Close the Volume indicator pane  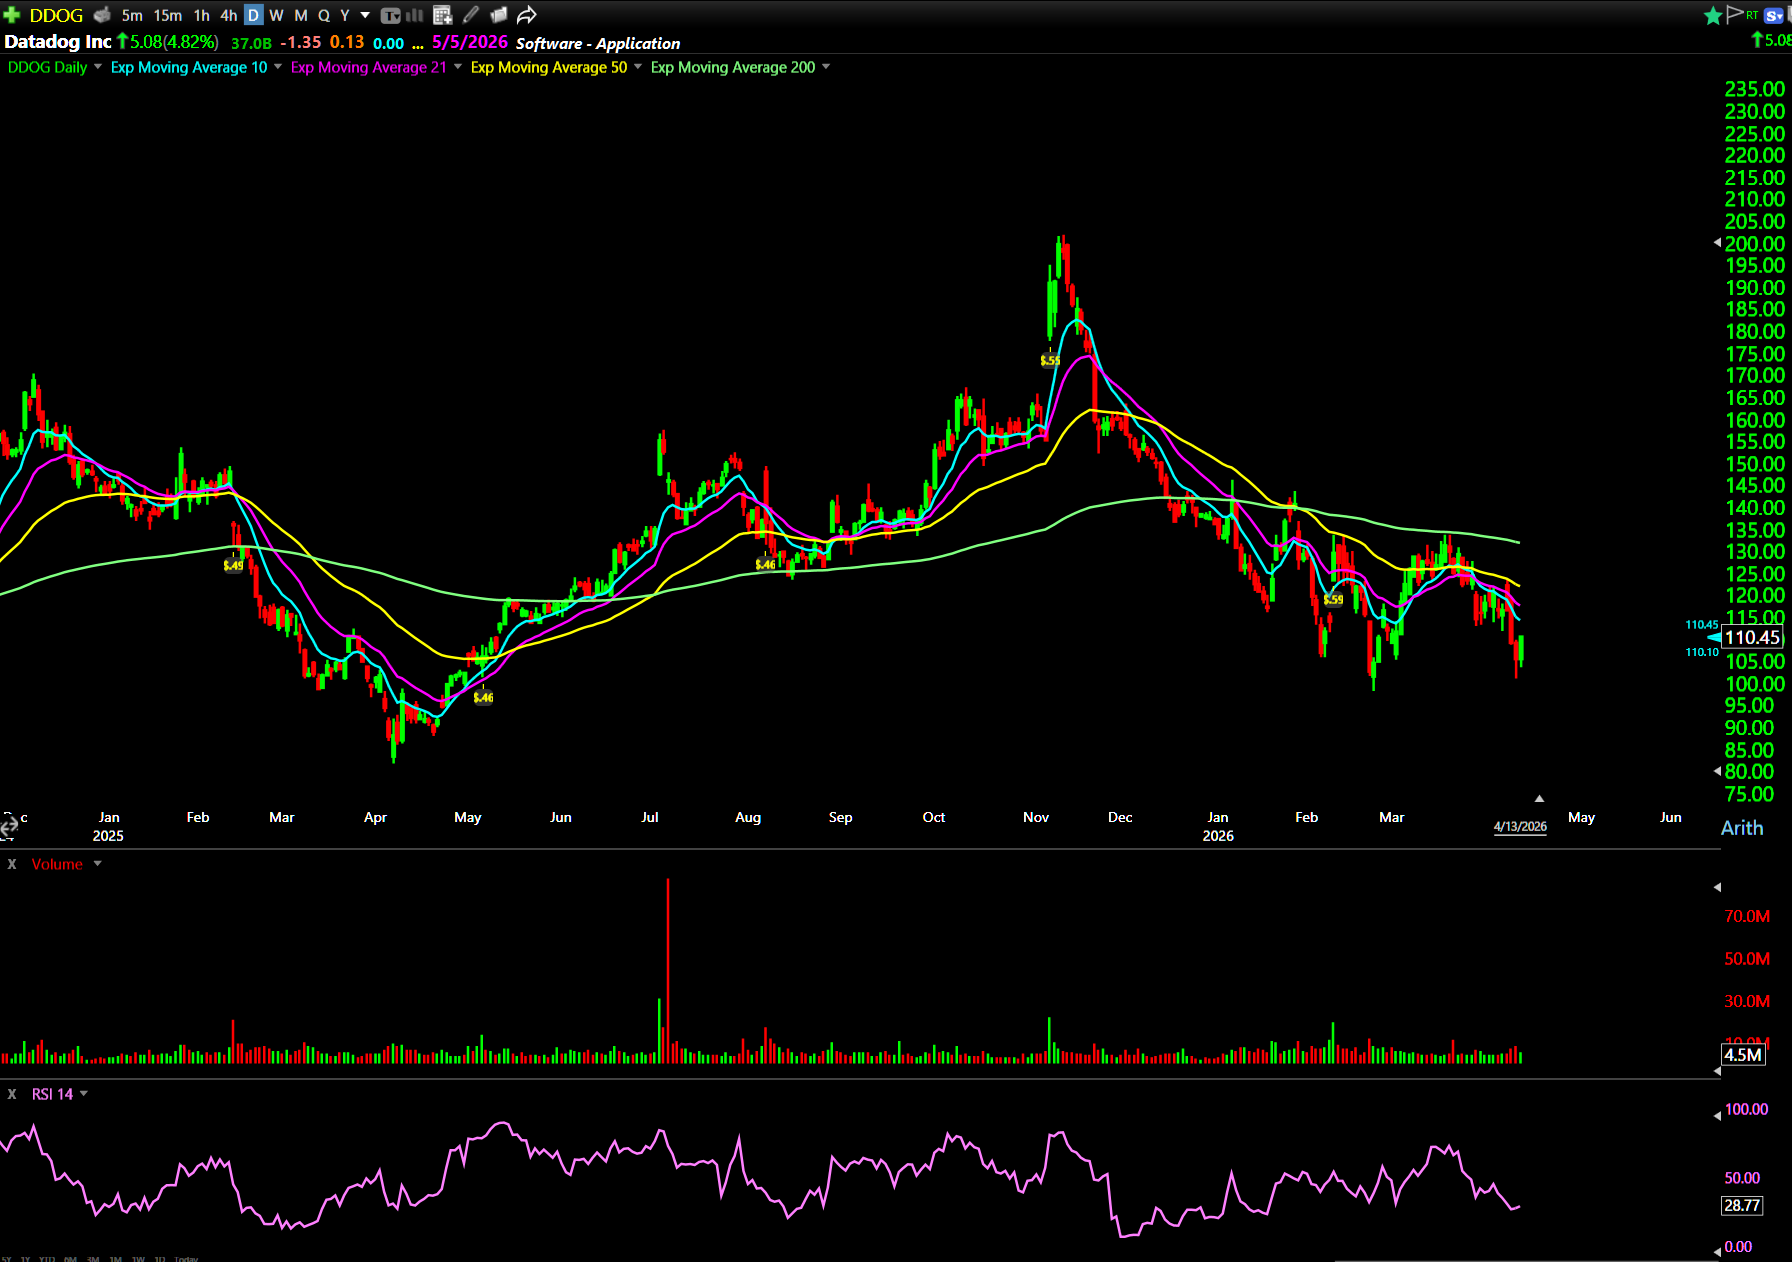pos(12,864)
